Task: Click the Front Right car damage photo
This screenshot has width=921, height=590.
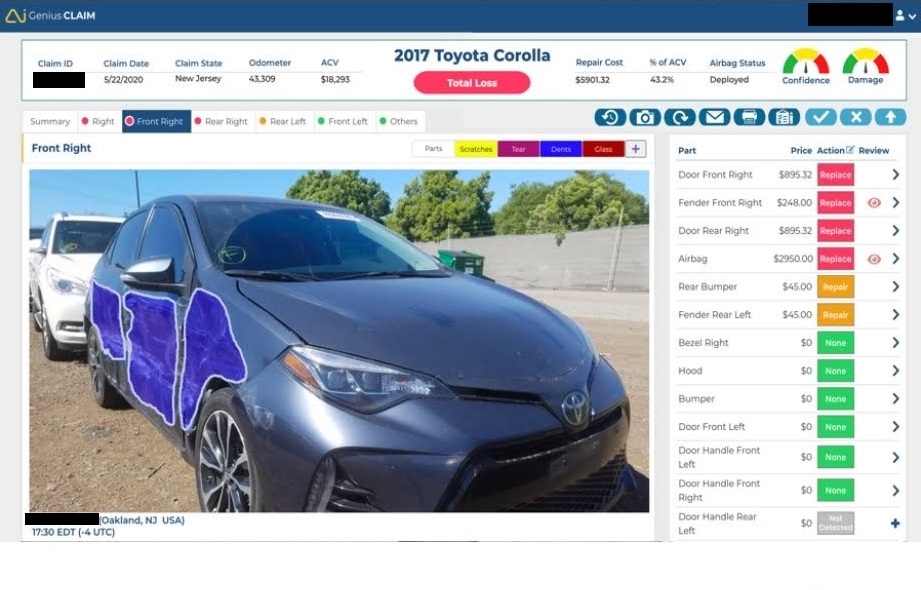Action: tap(339, 341)
